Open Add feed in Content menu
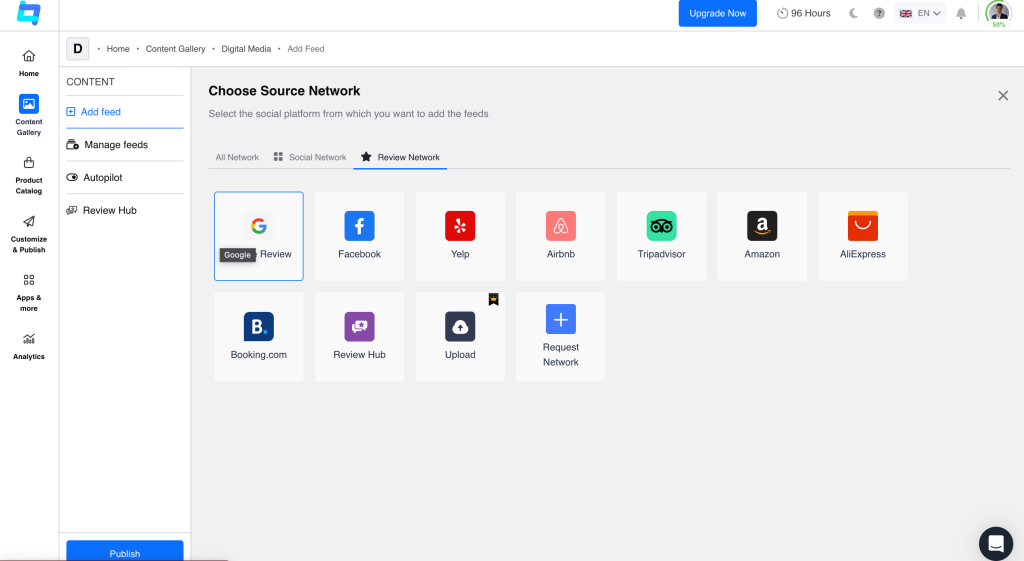The image size is (1024, 561). tap(125, 112)
